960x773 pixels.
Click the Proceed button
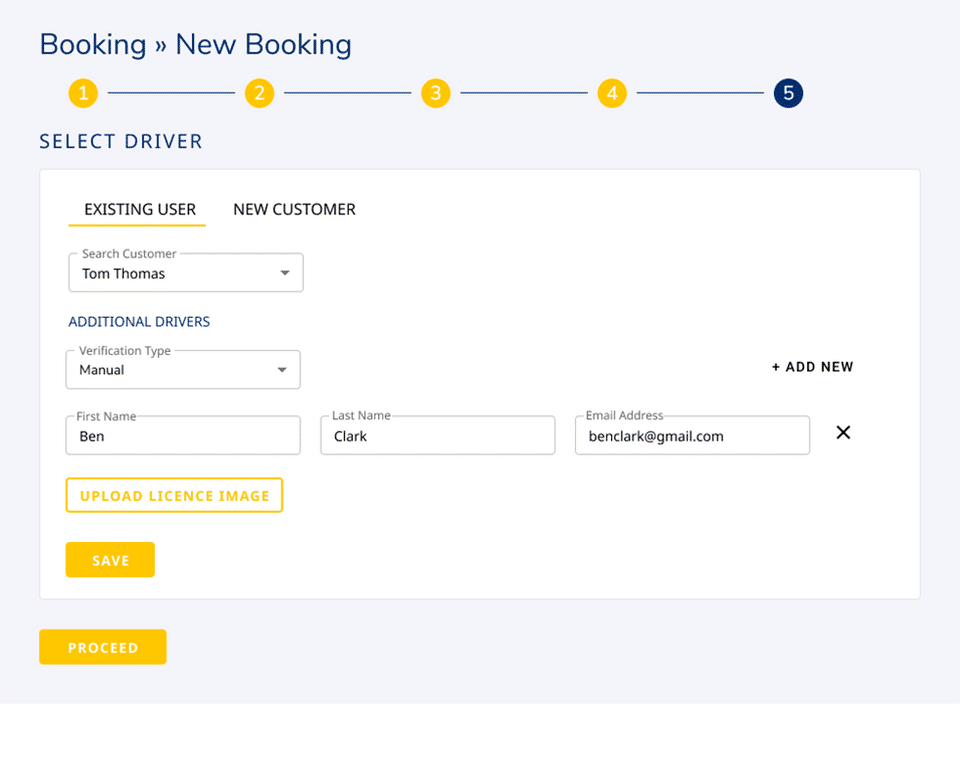[102, 647]
